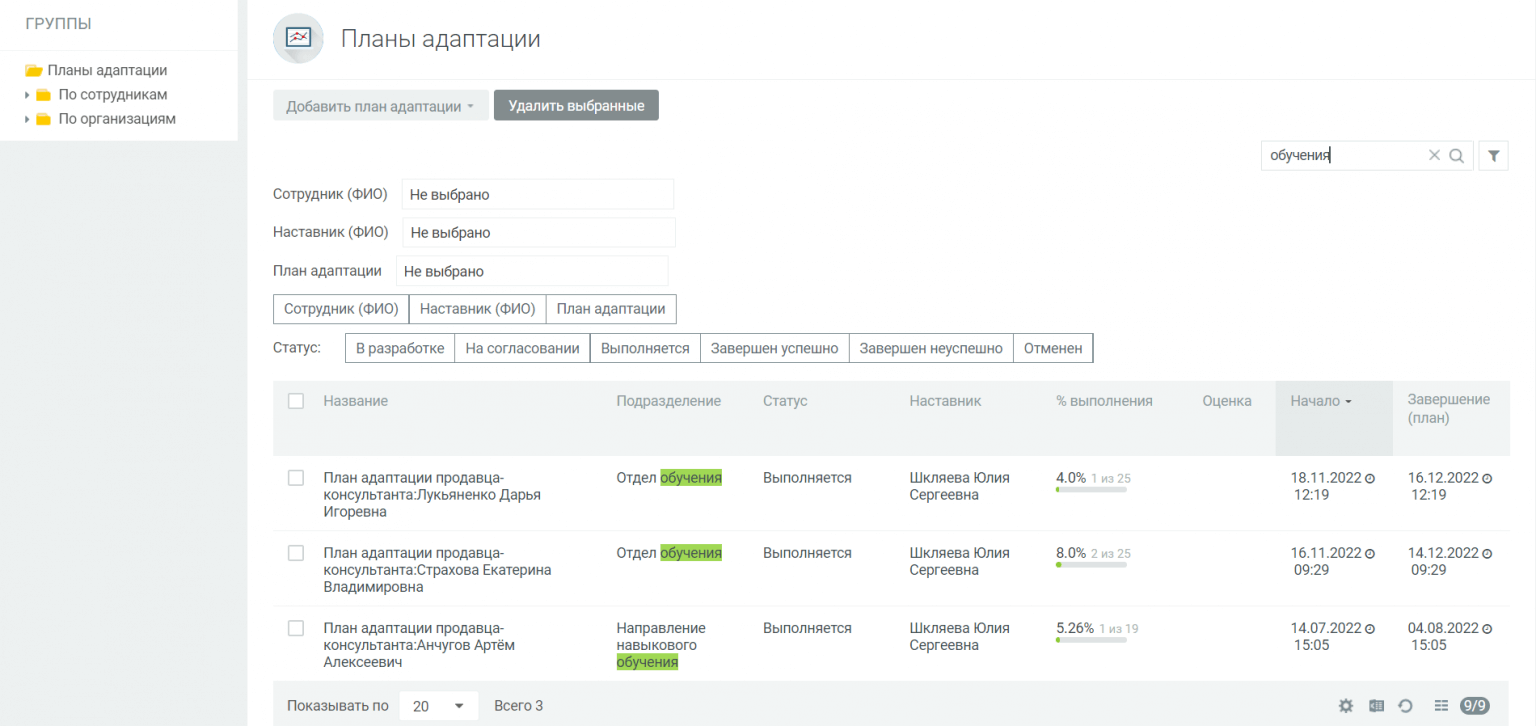Viewport: 1536px width, 726px height.
Task: Click the 8.0% progress bar for Страхова
Action: (1091, 565)
